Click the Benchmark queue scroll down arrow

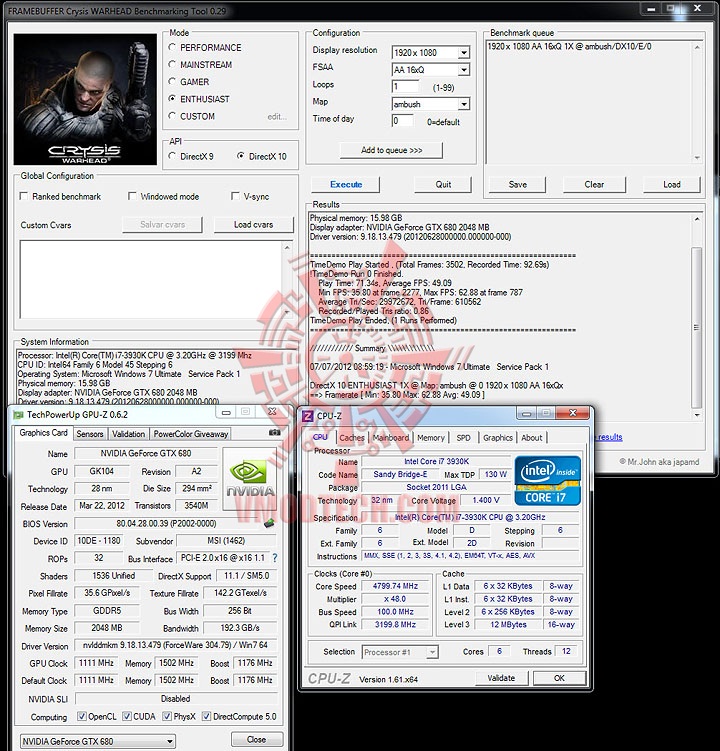[697, 158]
